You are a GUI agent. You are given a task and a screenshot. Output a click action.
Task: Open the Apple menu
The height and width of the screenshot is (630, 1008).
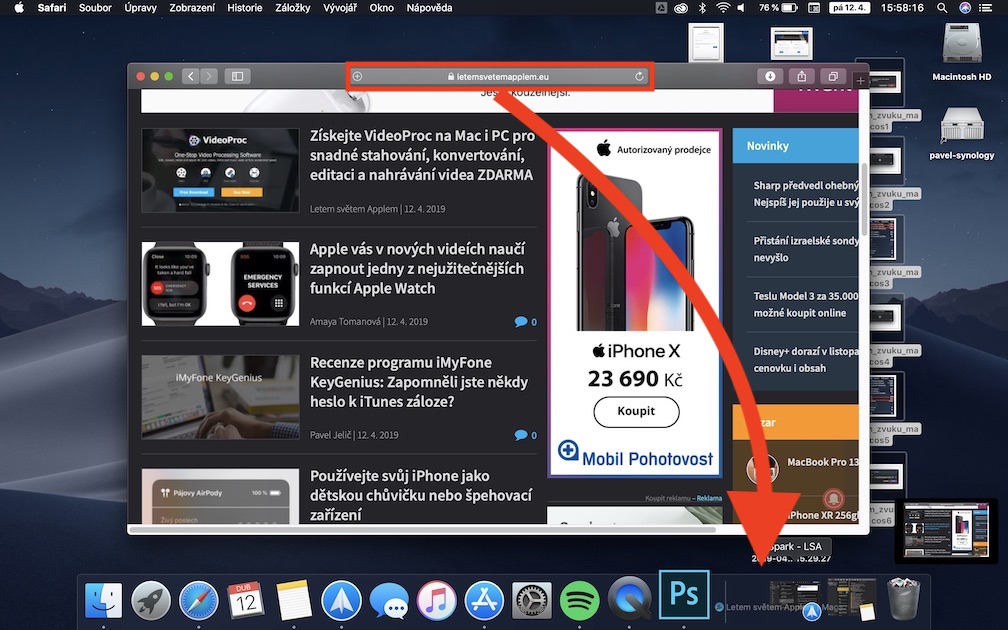pos(19,8)
